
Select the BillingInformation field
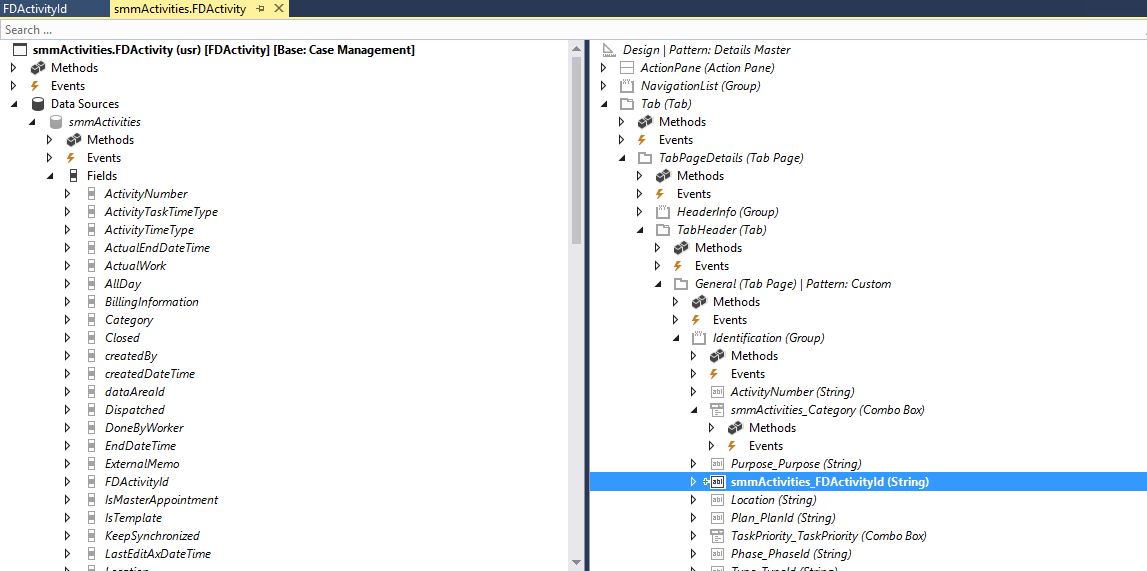click(x=151, y=302)
